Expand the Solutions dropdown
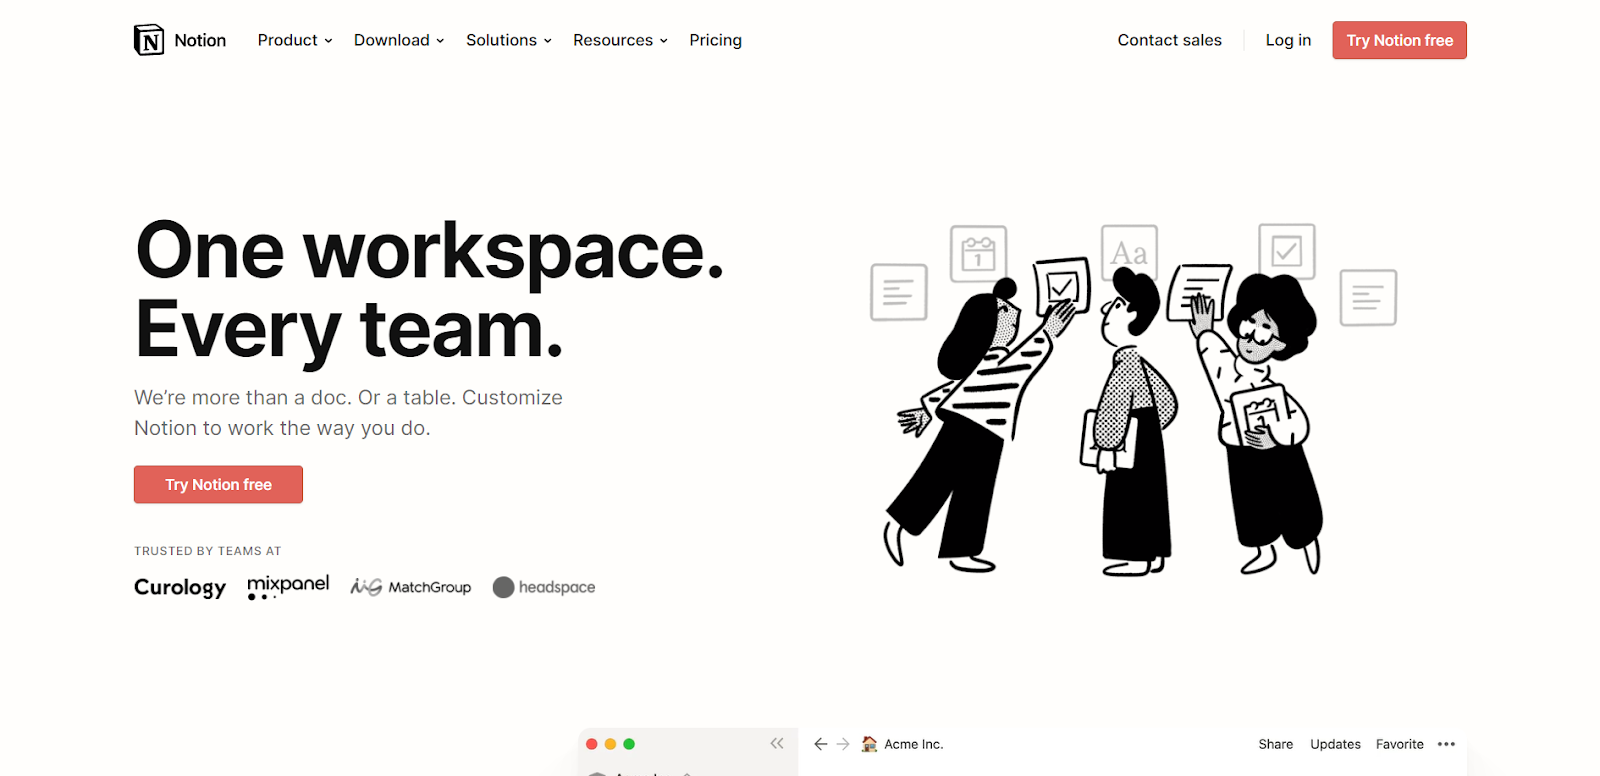The image size is (1600, 776). pos(509,40)
